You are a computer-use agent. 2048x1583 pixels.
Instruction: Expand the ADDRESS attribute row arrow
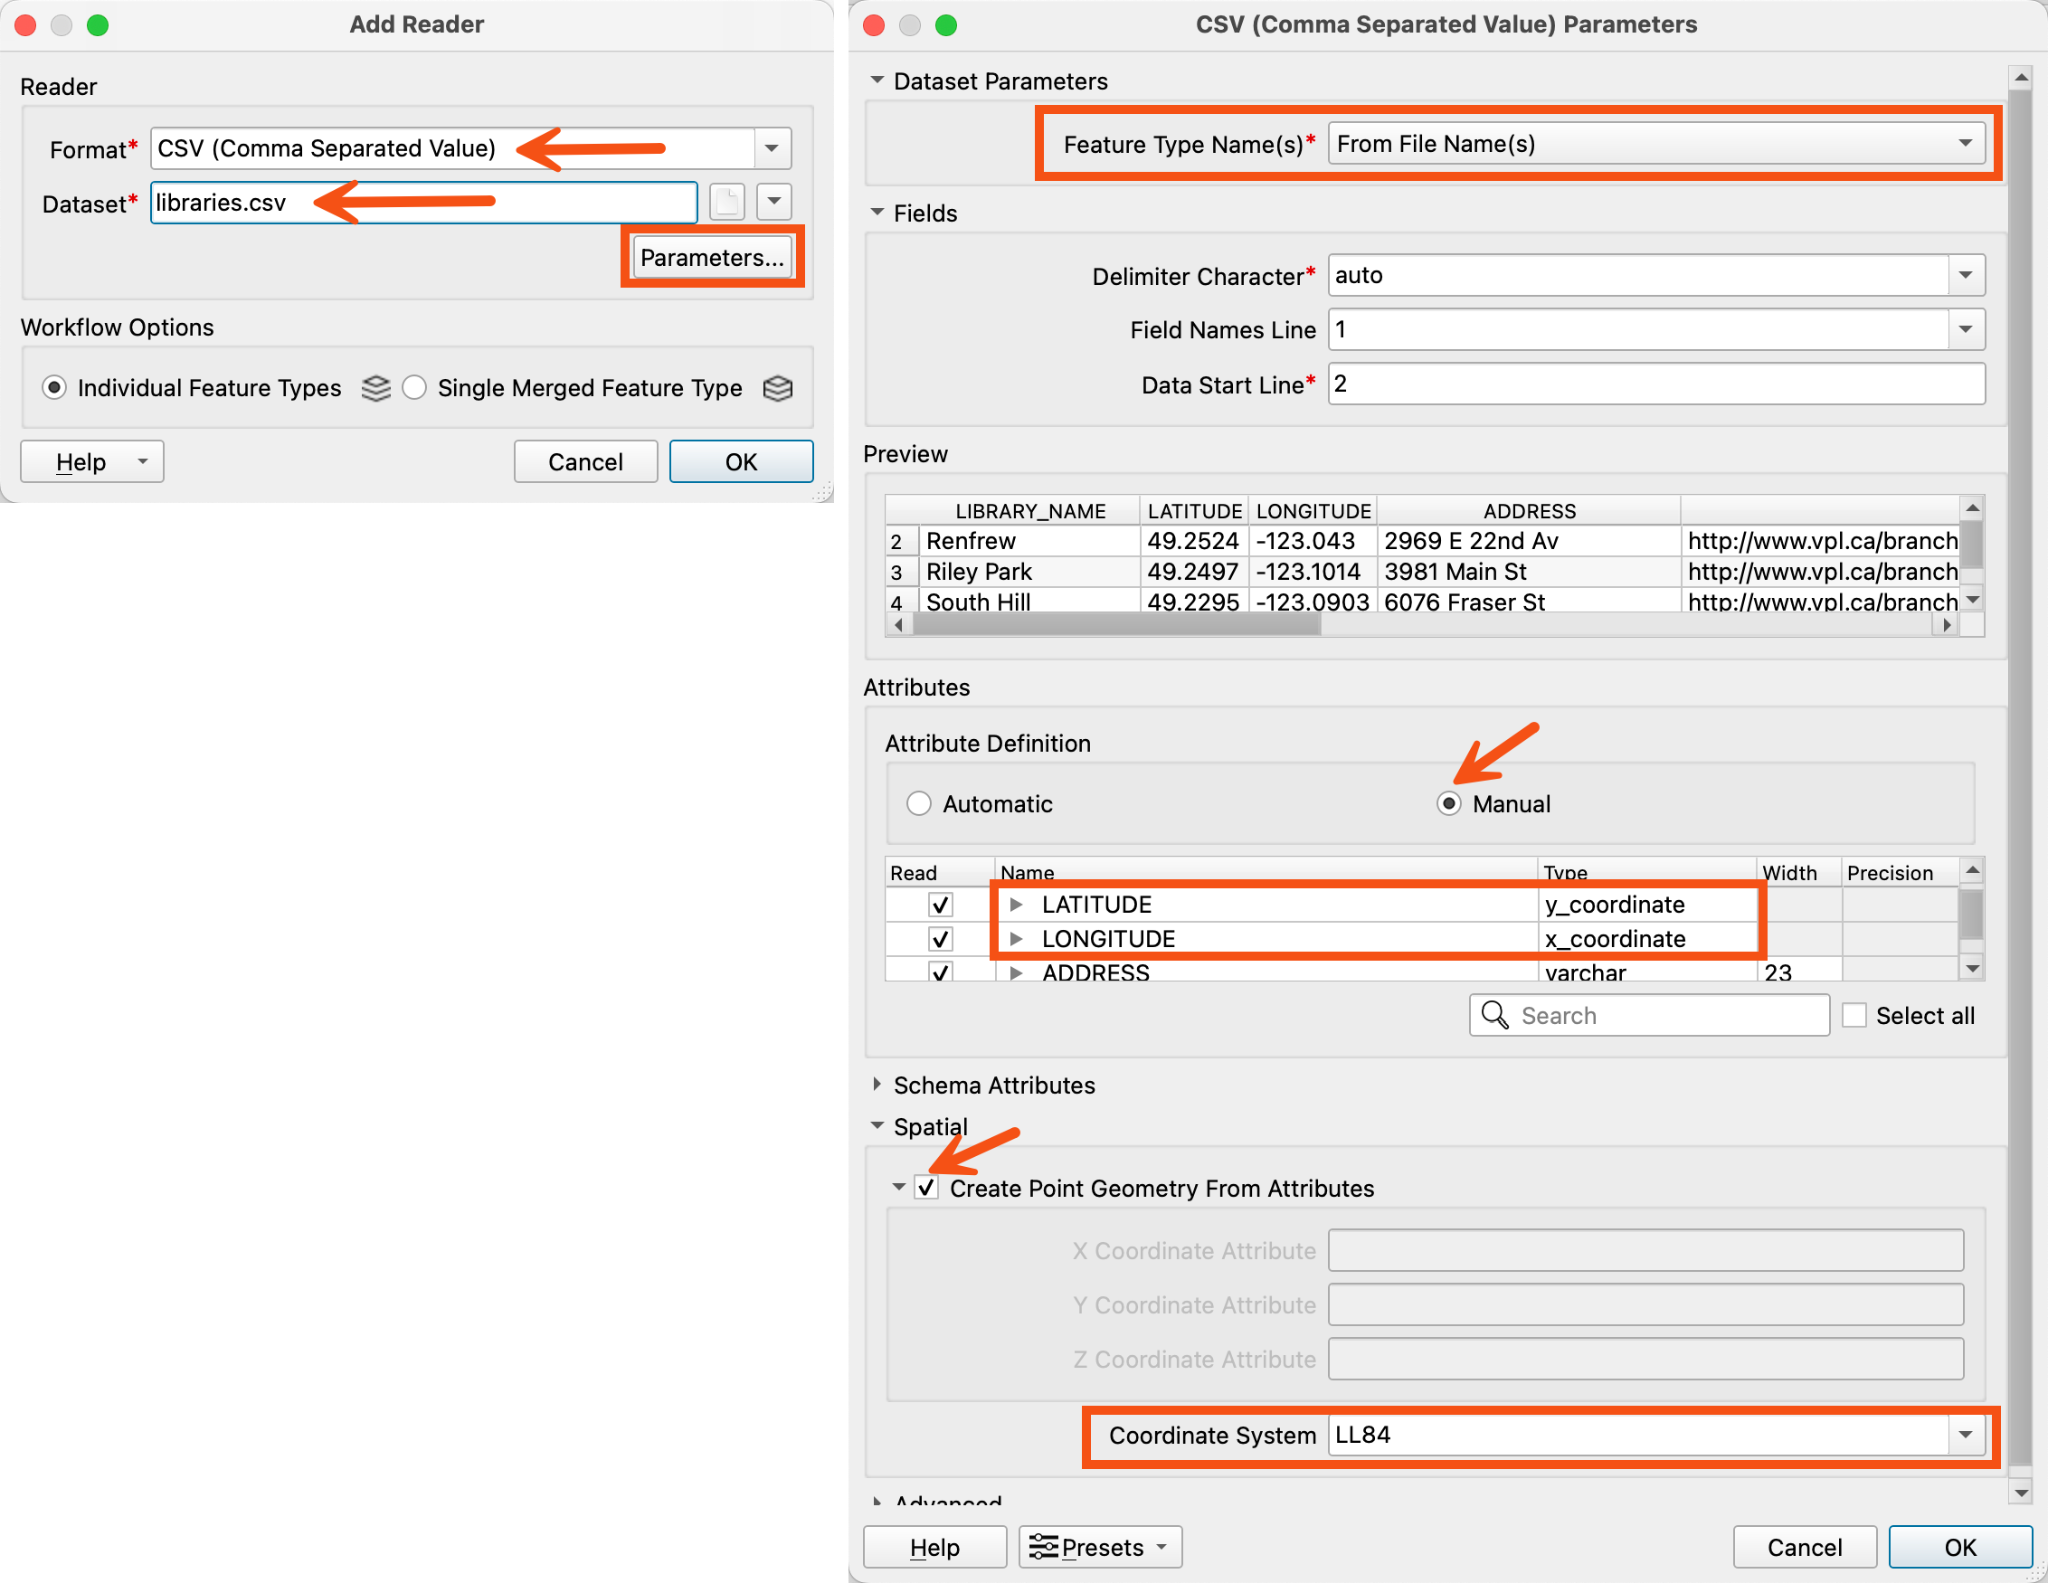click(1016, 972)
